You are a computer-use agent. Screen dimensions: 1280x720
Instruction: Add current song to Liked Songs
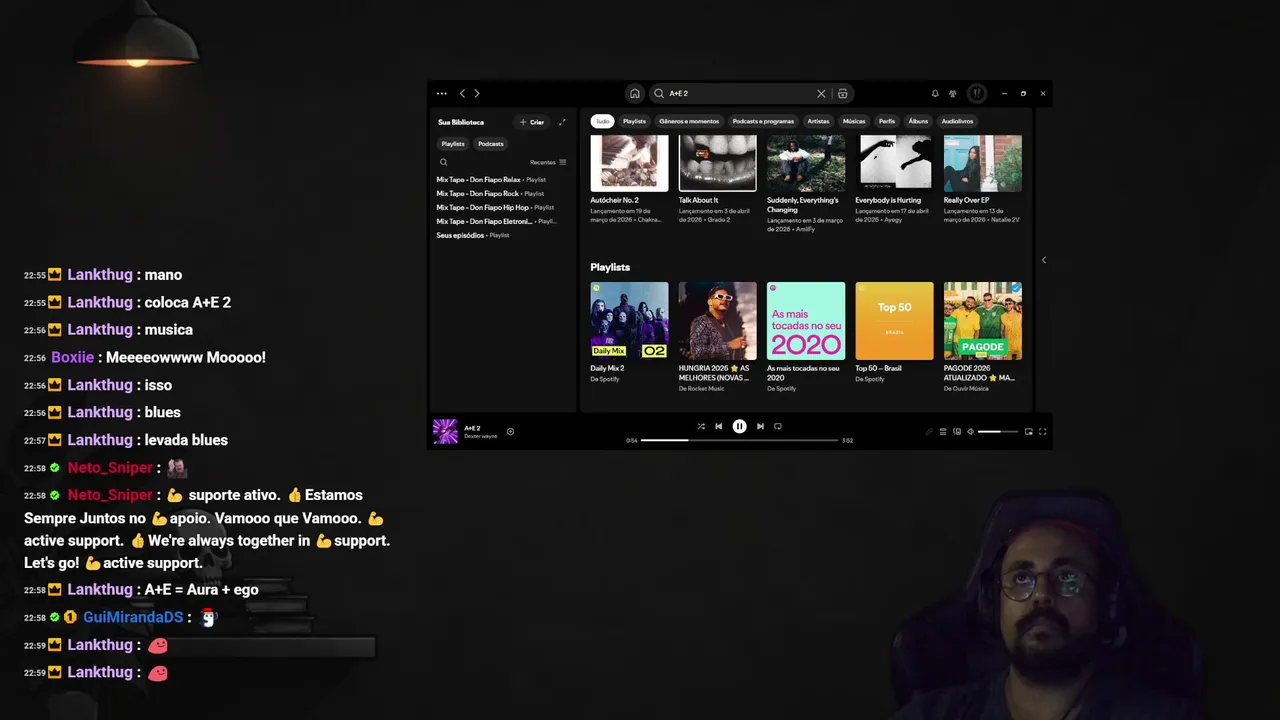(x=510, y=432)
